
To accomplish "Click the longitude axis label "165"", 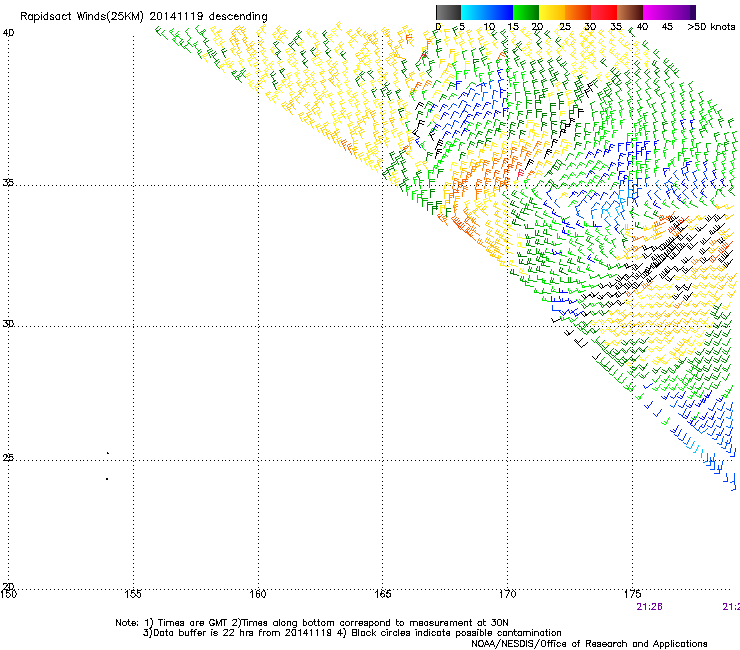I will [x=382, y=594].
